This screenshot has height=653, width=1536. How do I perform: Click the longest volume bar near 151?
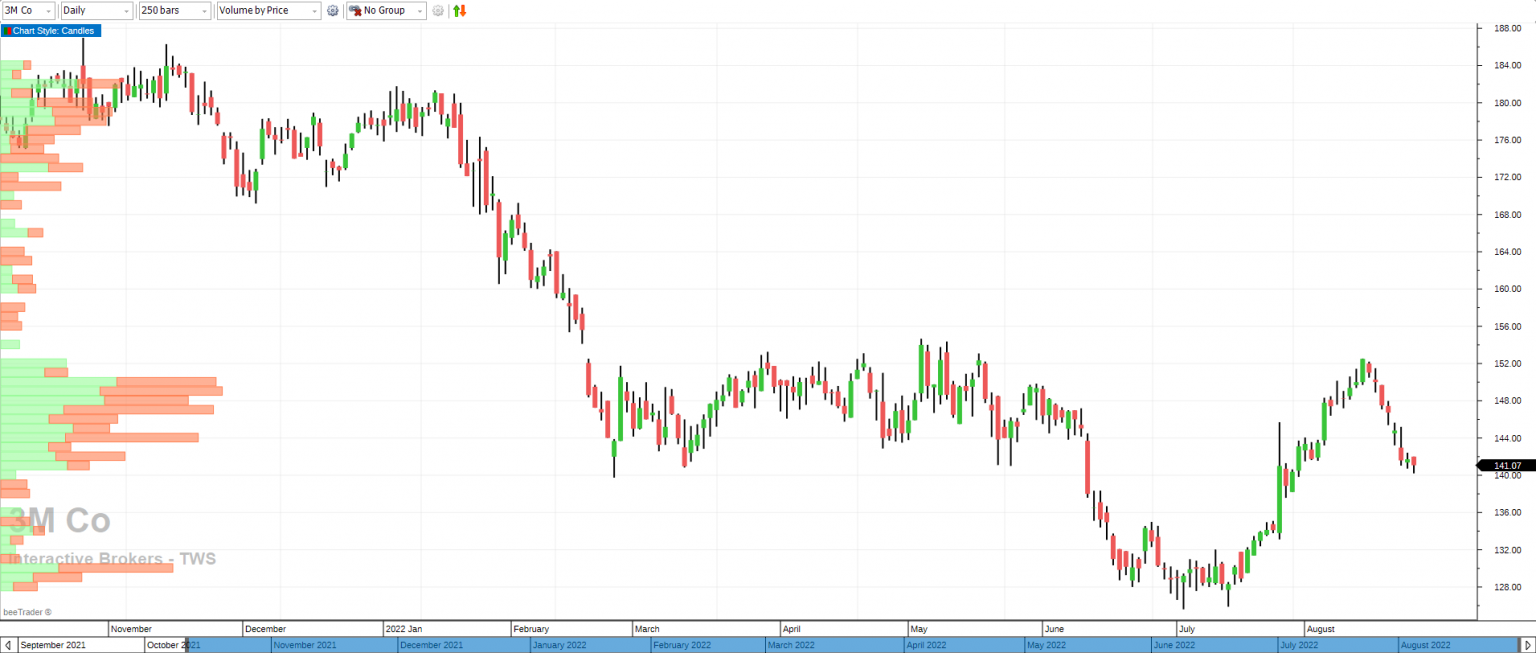point(160,391)
